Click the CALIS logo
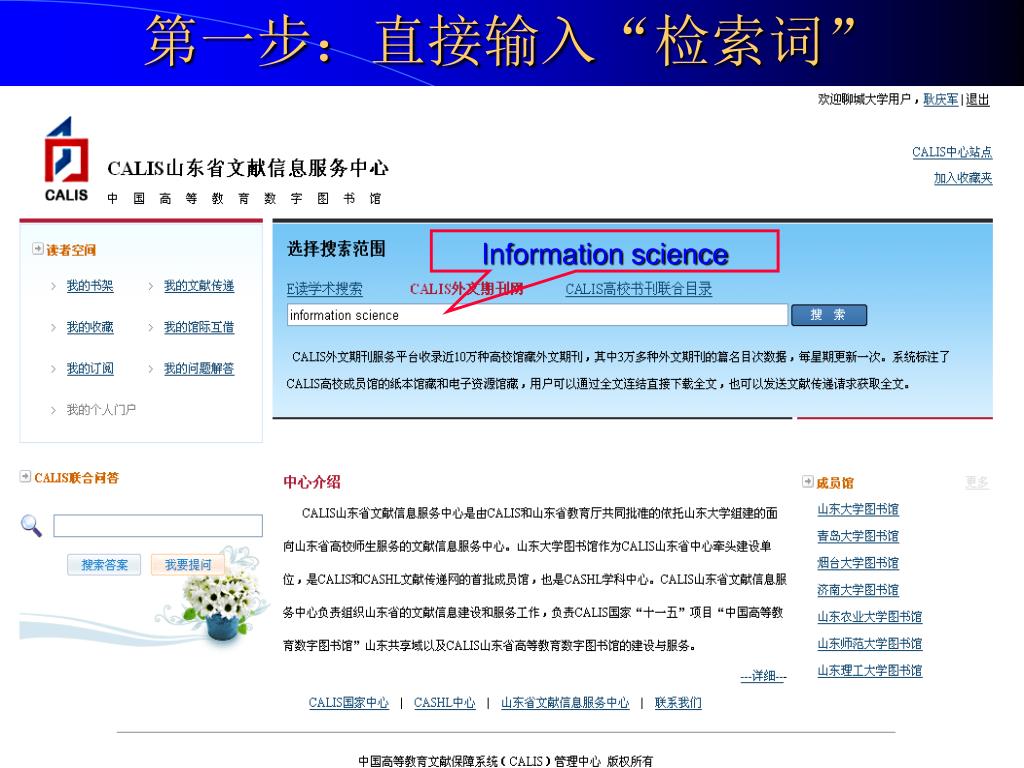Screen dimensions: 1024x768 [66, 159]
